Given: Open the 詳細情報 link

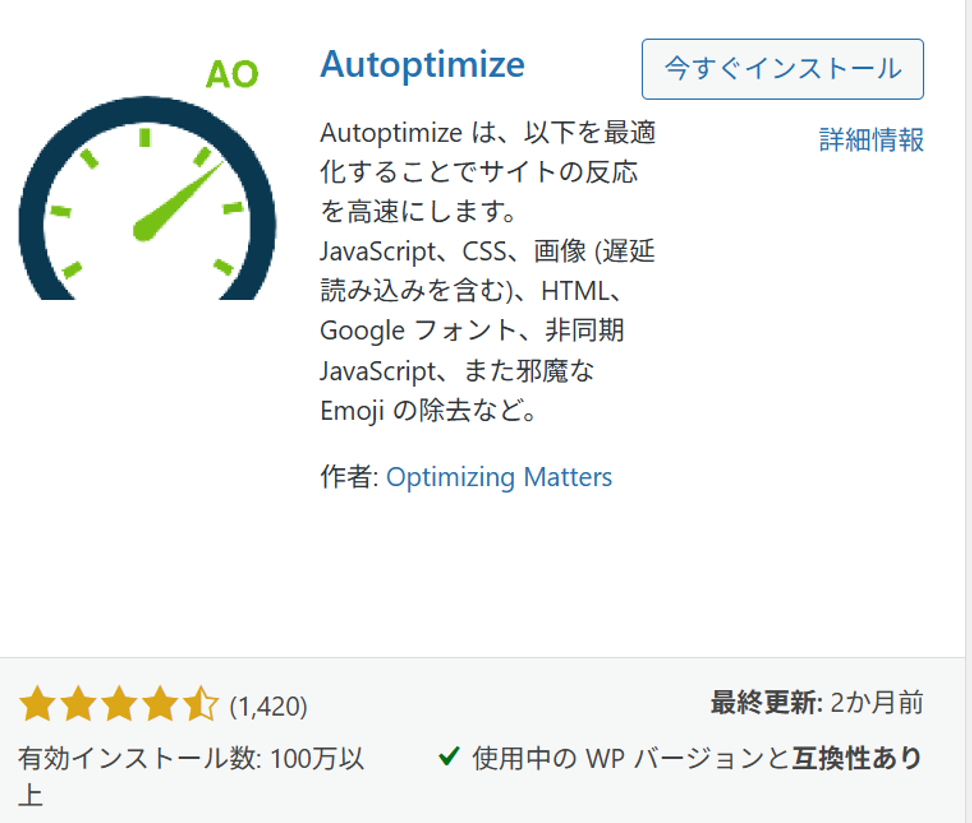Looking at the screenshot, I should (871, 139).
